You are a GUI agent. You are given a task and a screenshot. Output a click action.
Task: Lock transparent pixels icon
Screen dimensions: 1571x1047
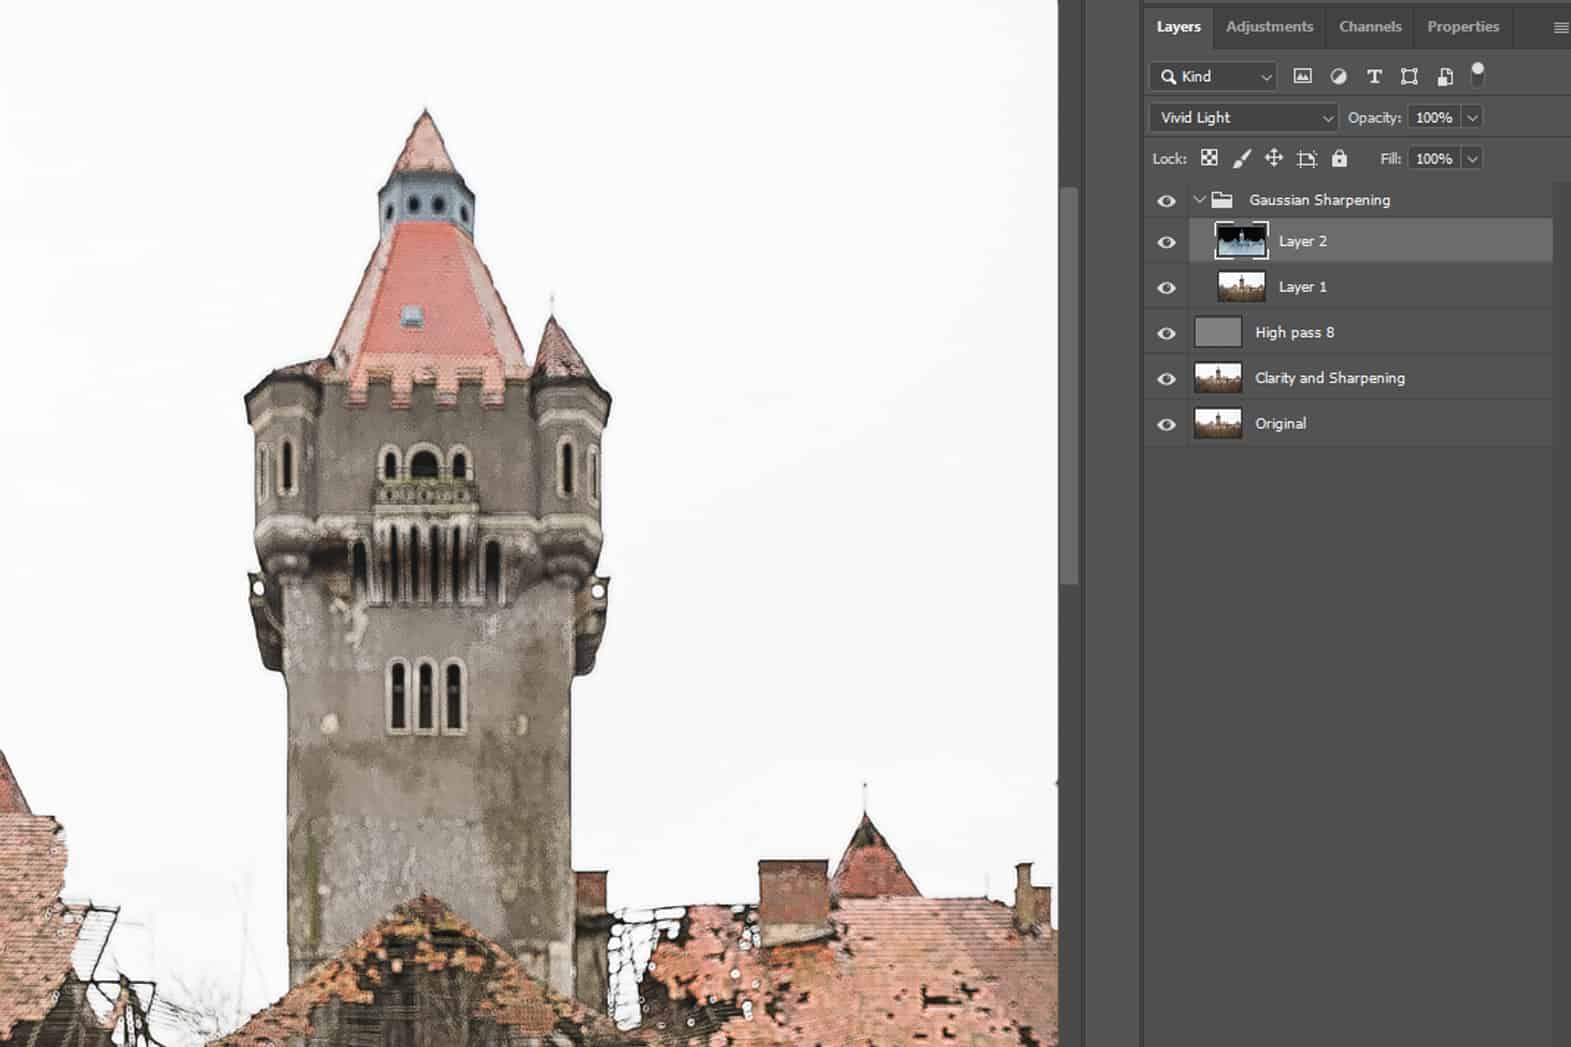pos(1209,158)
